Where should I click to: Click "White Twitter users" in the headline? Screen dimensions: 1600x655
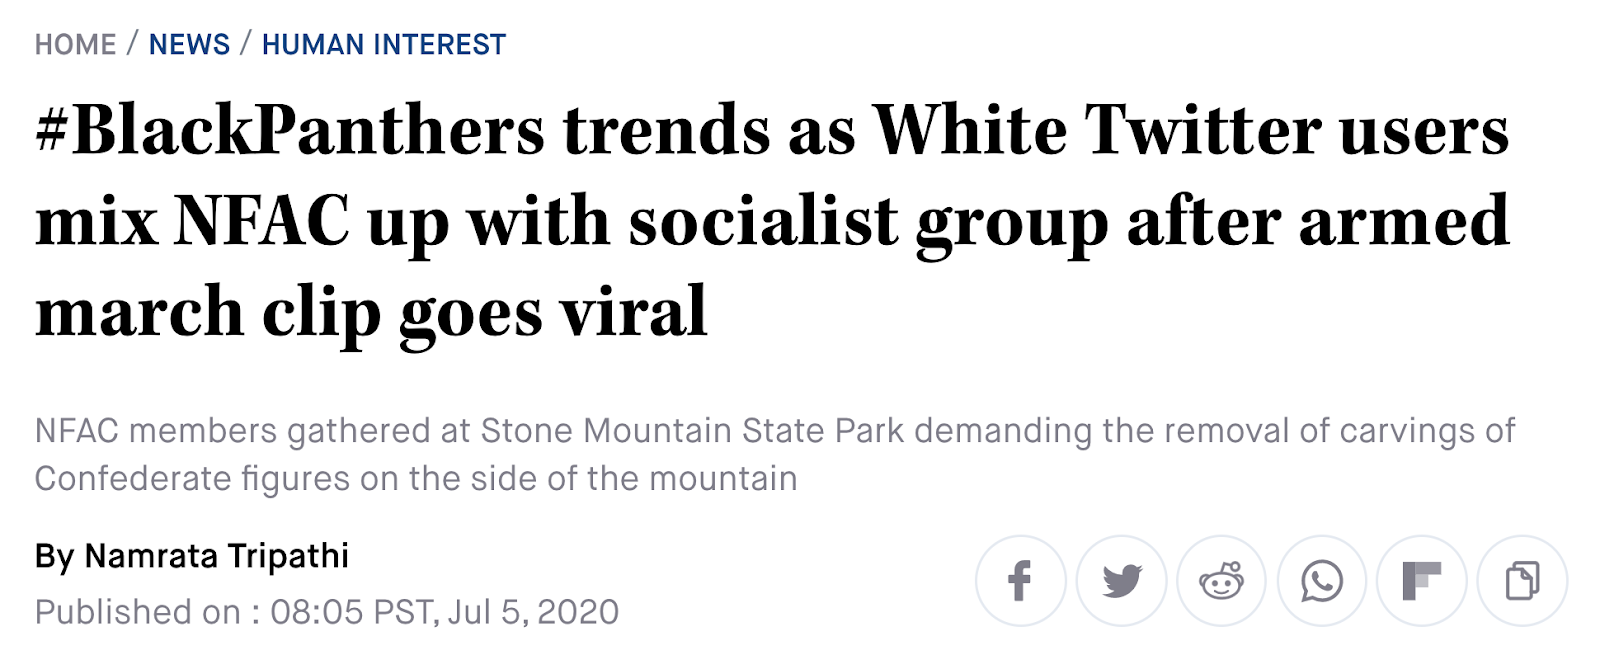point(1190,131)
